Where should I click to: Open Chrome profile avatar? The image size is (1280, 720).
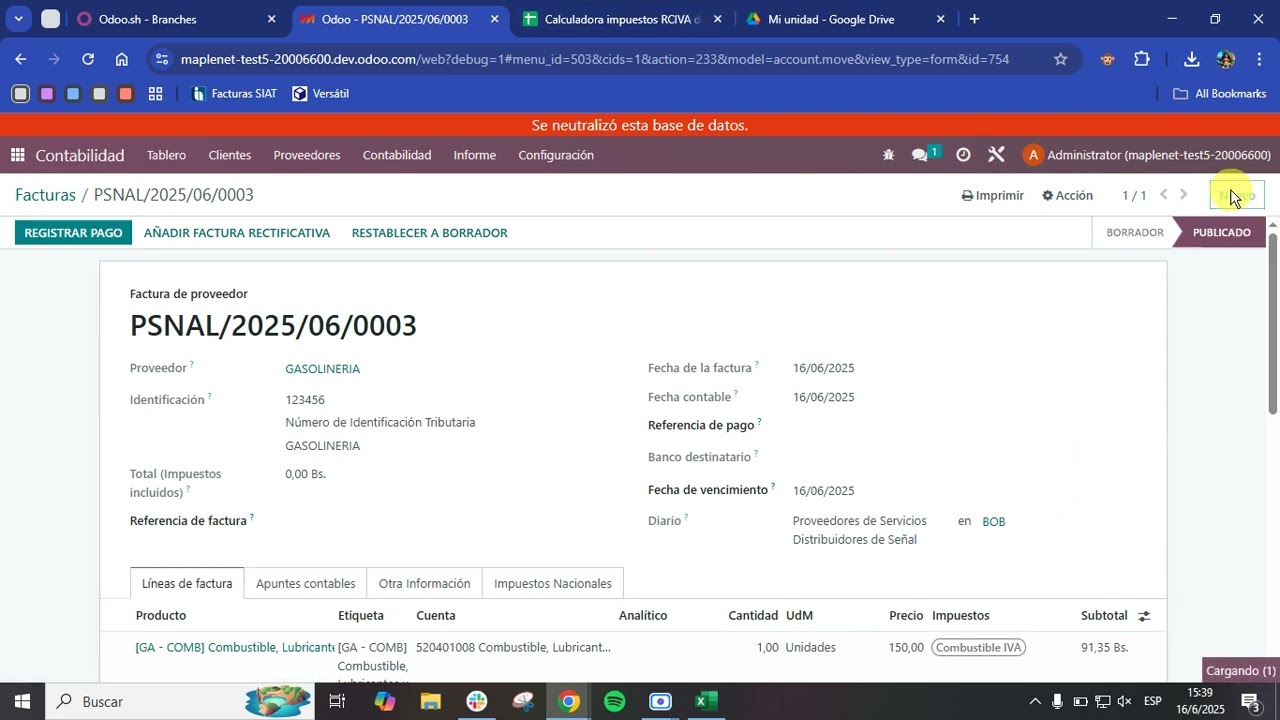pos(1225,59)
